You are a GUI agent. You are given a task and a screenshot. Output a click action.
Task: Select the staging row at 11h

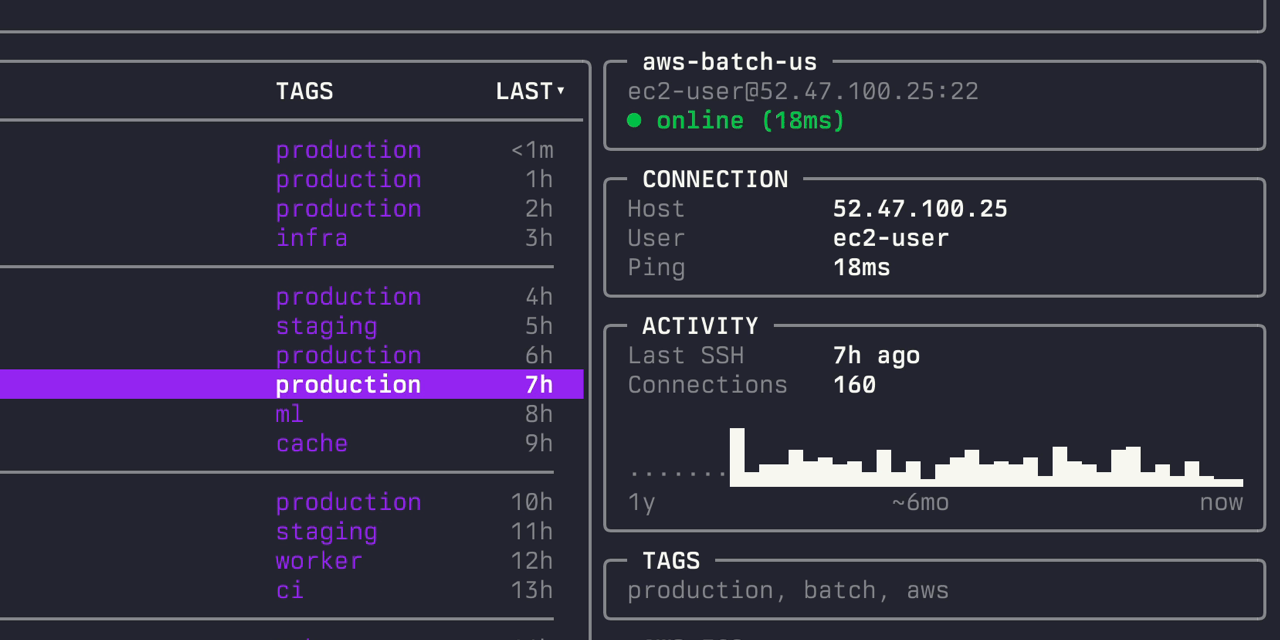327,532
